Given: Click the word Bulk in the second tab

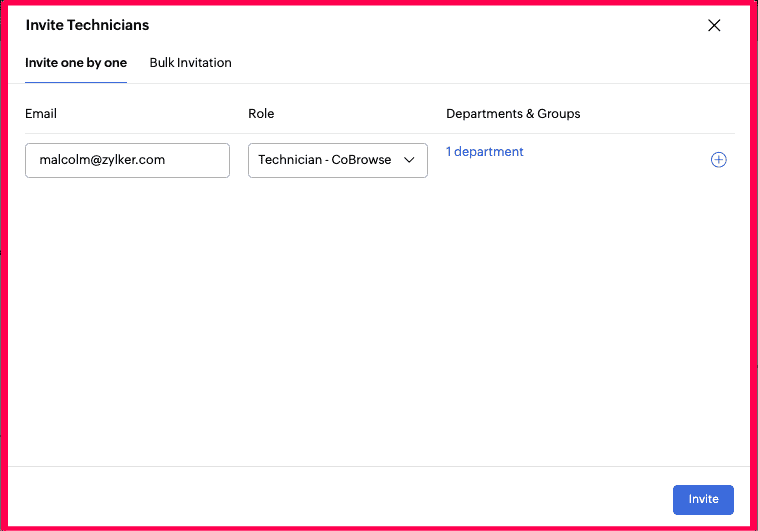Looking at the screenshot, I should click(163, 63).
